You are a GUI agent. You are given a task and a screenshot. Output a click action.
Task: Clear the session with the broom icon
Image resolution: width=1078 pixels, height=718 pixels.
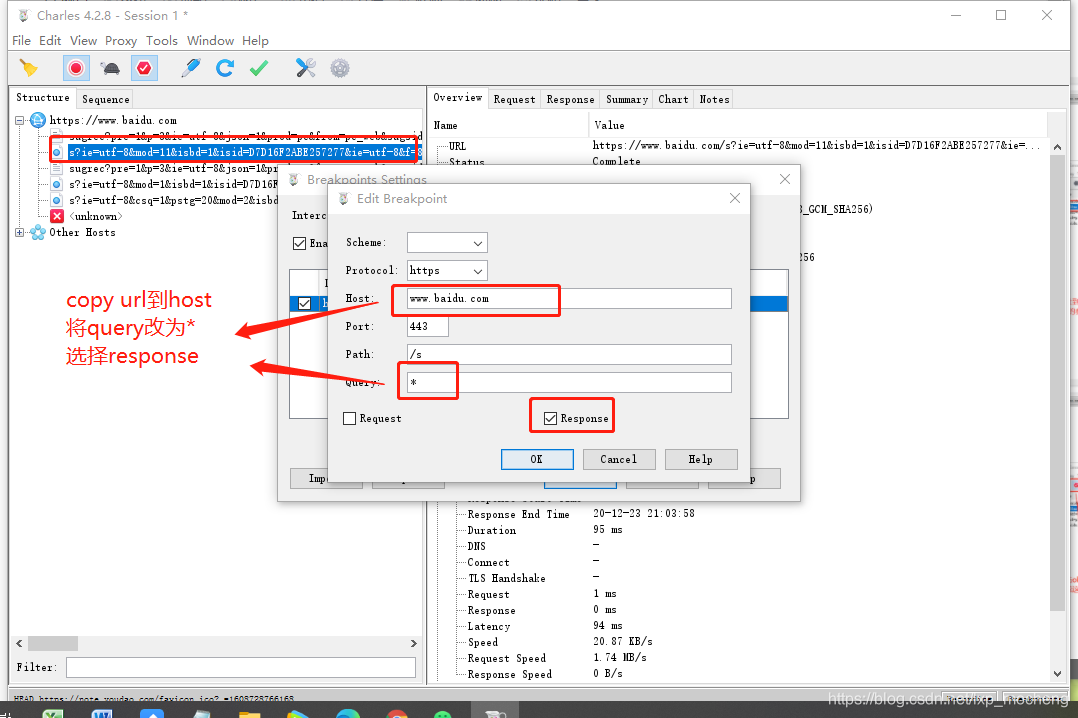(x=28, y=68)
